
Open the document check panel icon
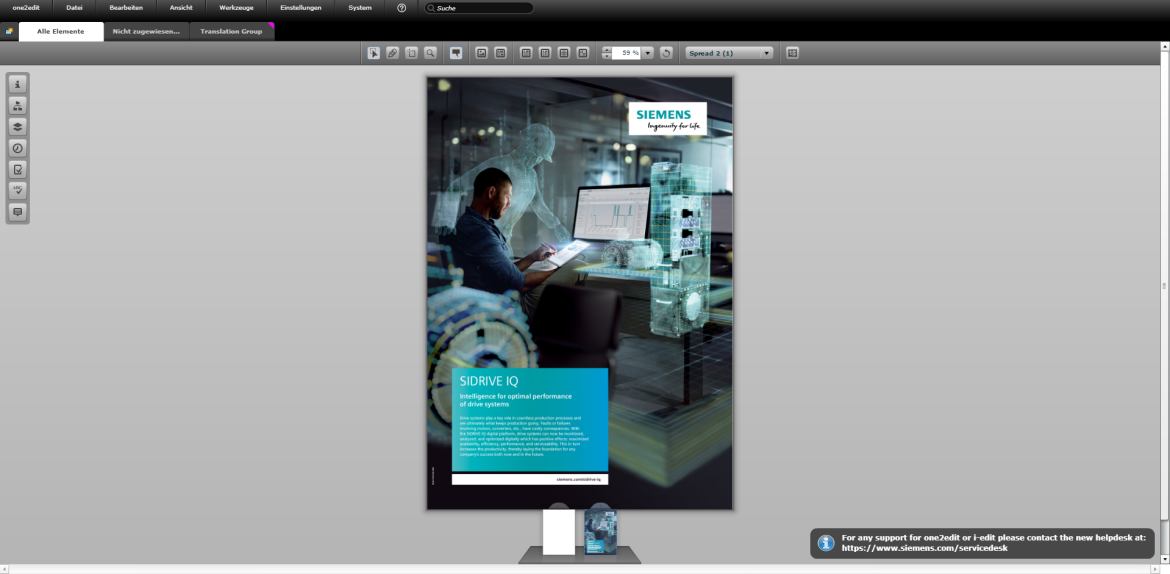18,169
